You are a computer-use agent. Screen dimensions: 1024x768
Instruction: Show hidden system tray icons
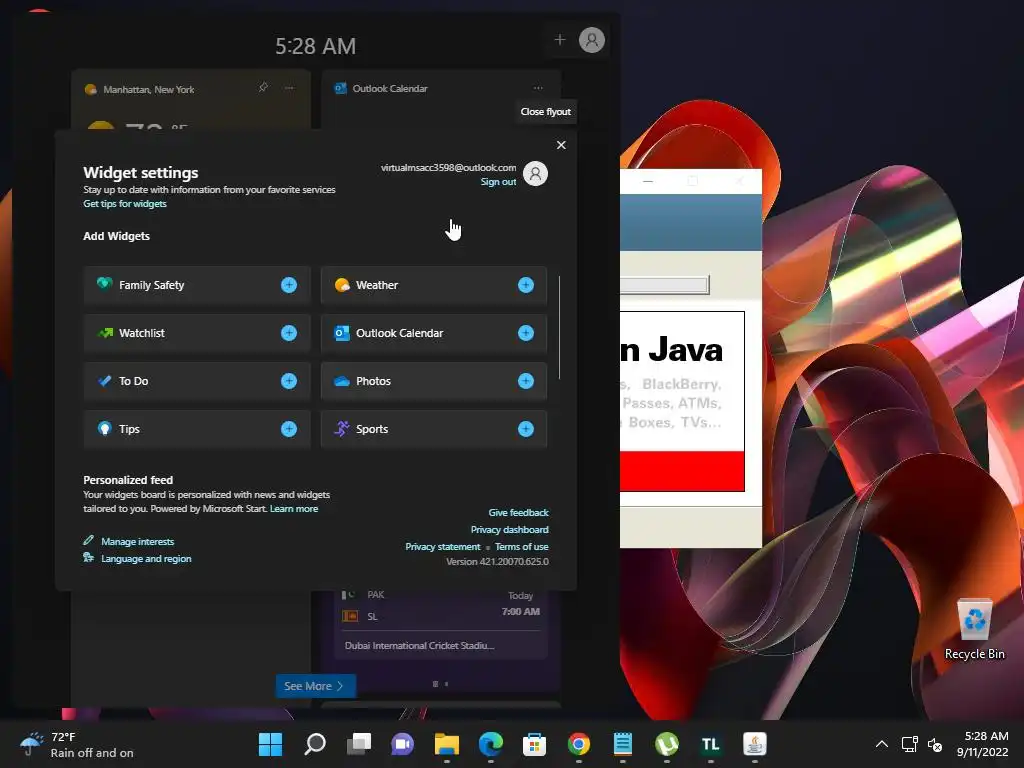click(x=882, y=744)
